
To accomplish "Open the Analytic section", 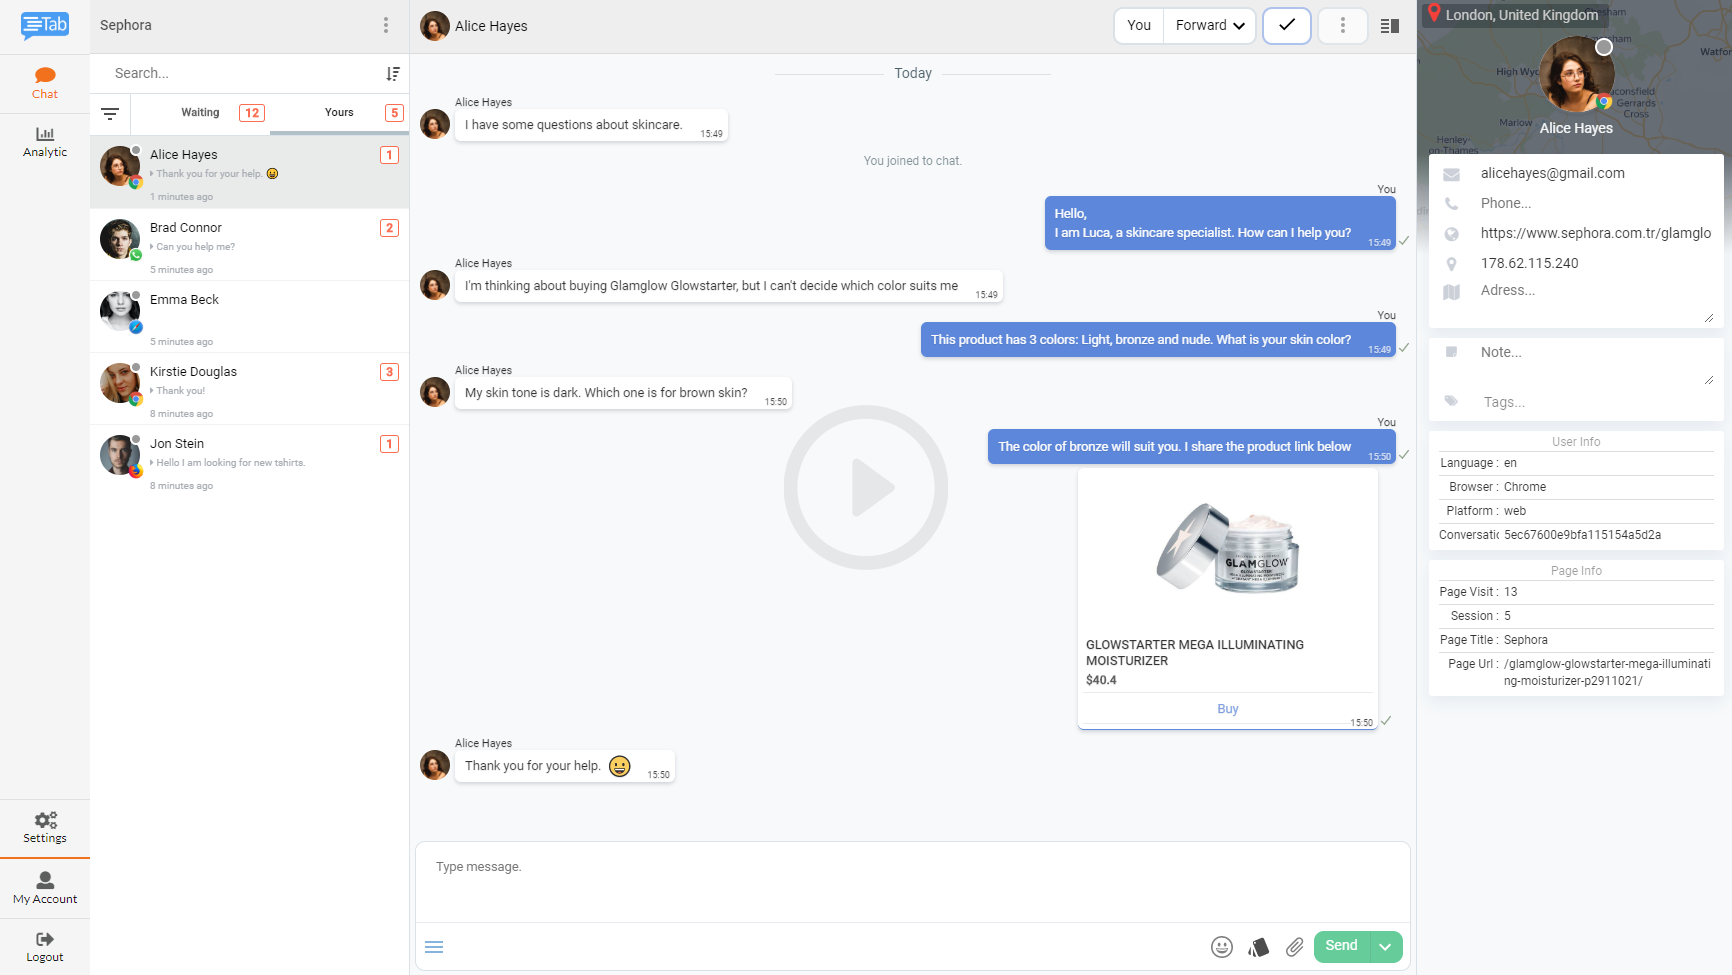I will pyautogui.click(x=44, y=141).
